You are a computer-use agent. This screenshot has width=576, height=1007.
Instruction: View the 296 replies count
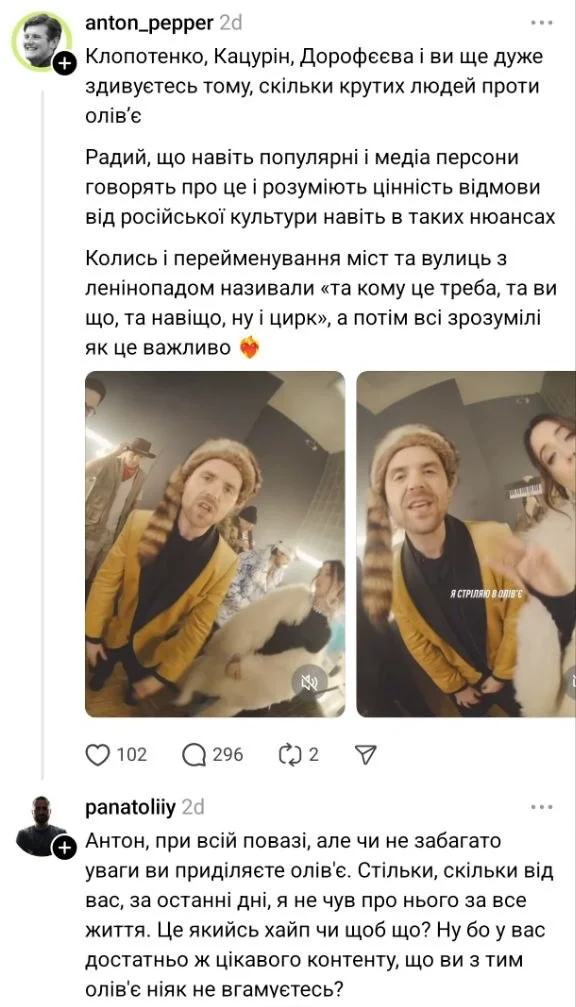click(227, 755)
